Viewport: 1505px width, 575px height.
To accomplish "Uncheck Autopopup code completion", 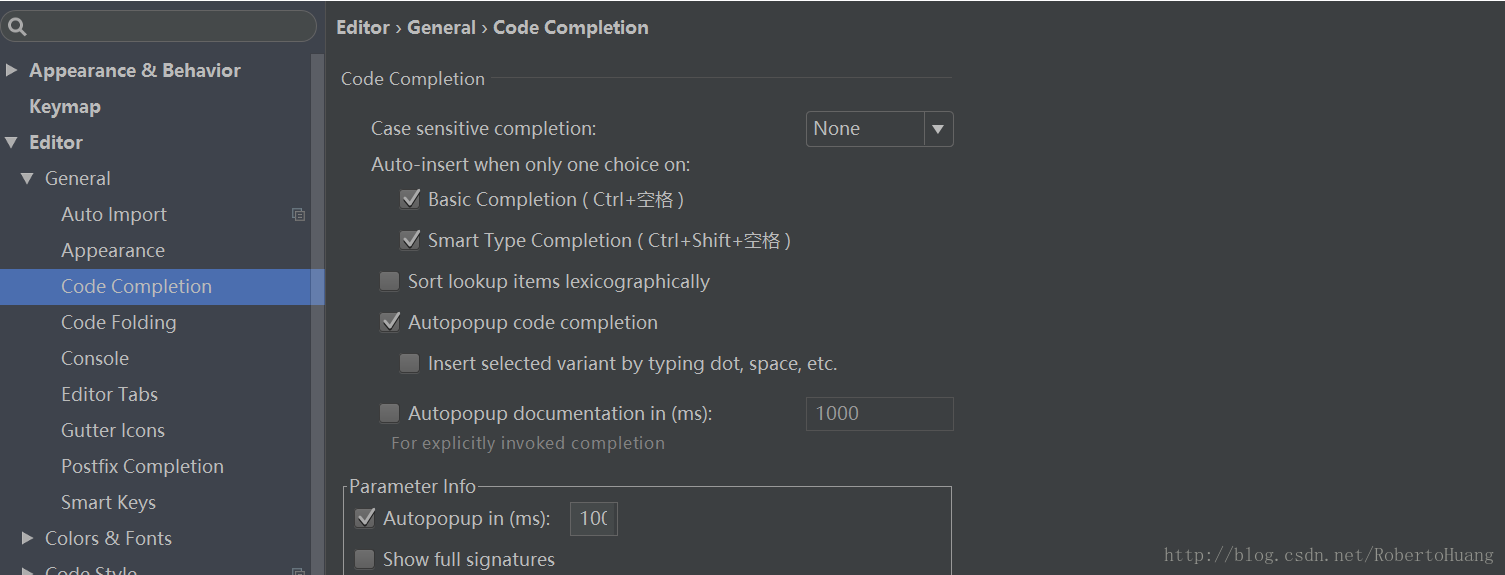I will pyautogui.click(x=390, y=323).
